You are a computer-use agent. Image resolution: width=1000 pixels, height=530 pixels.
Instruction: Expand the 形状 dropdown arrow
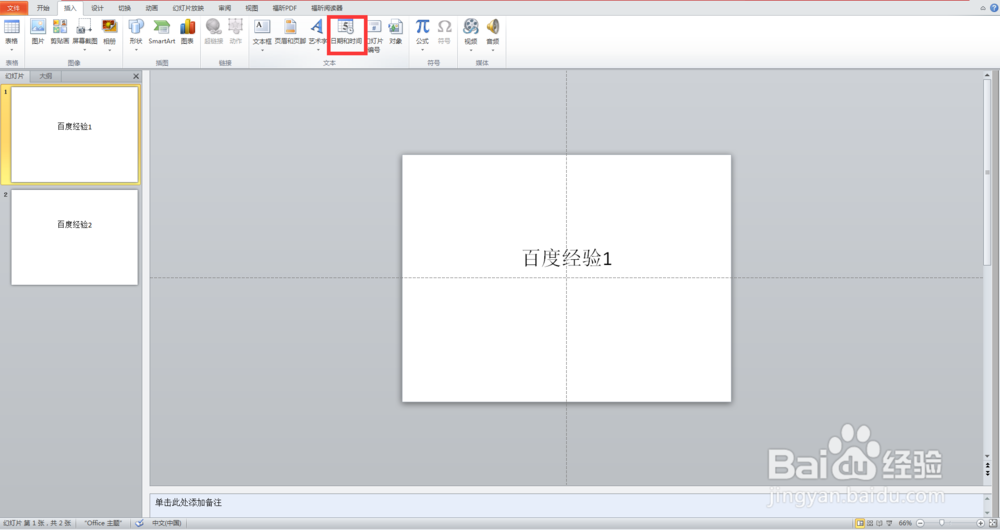[136, 50]
